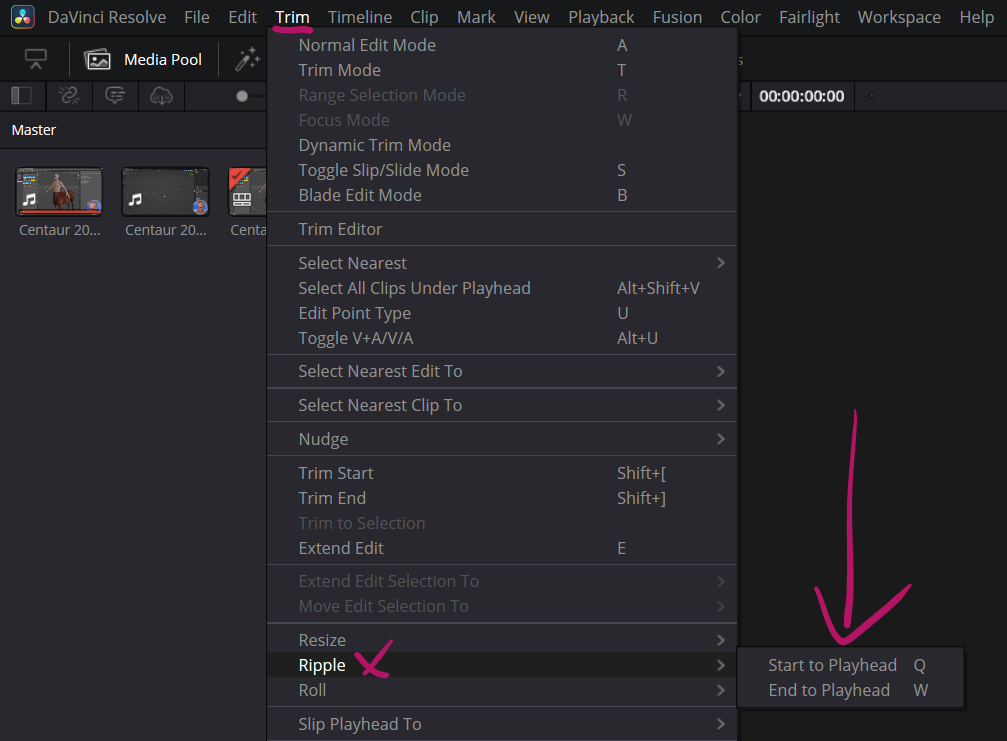Choose Ripple Start to Playhead
Viewport: 1007px width, 741px height.
click(832, 665)
